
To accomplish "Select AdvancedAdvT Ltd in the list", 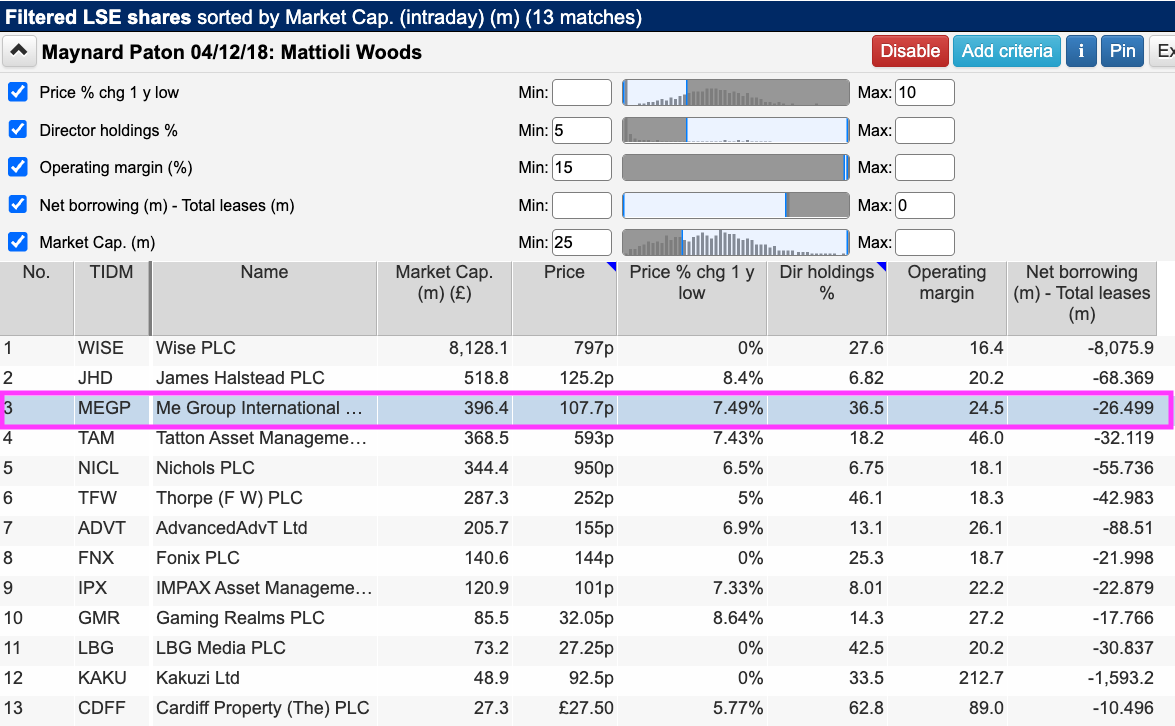I will coord(232,528).
